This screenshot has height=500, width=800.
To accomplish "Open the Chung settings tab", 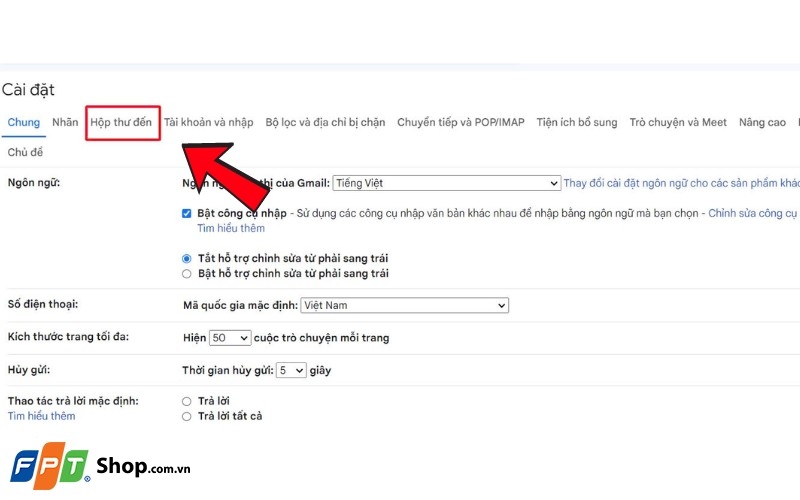I will tap(23, 122).
